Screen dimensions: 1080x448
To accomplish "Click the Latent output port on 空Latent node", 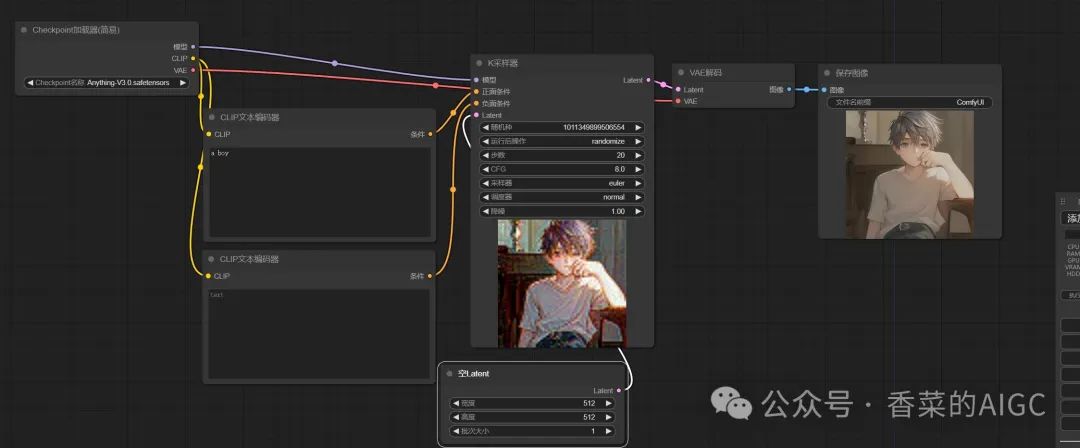I will pyautogui.click(x=619, y=391).
